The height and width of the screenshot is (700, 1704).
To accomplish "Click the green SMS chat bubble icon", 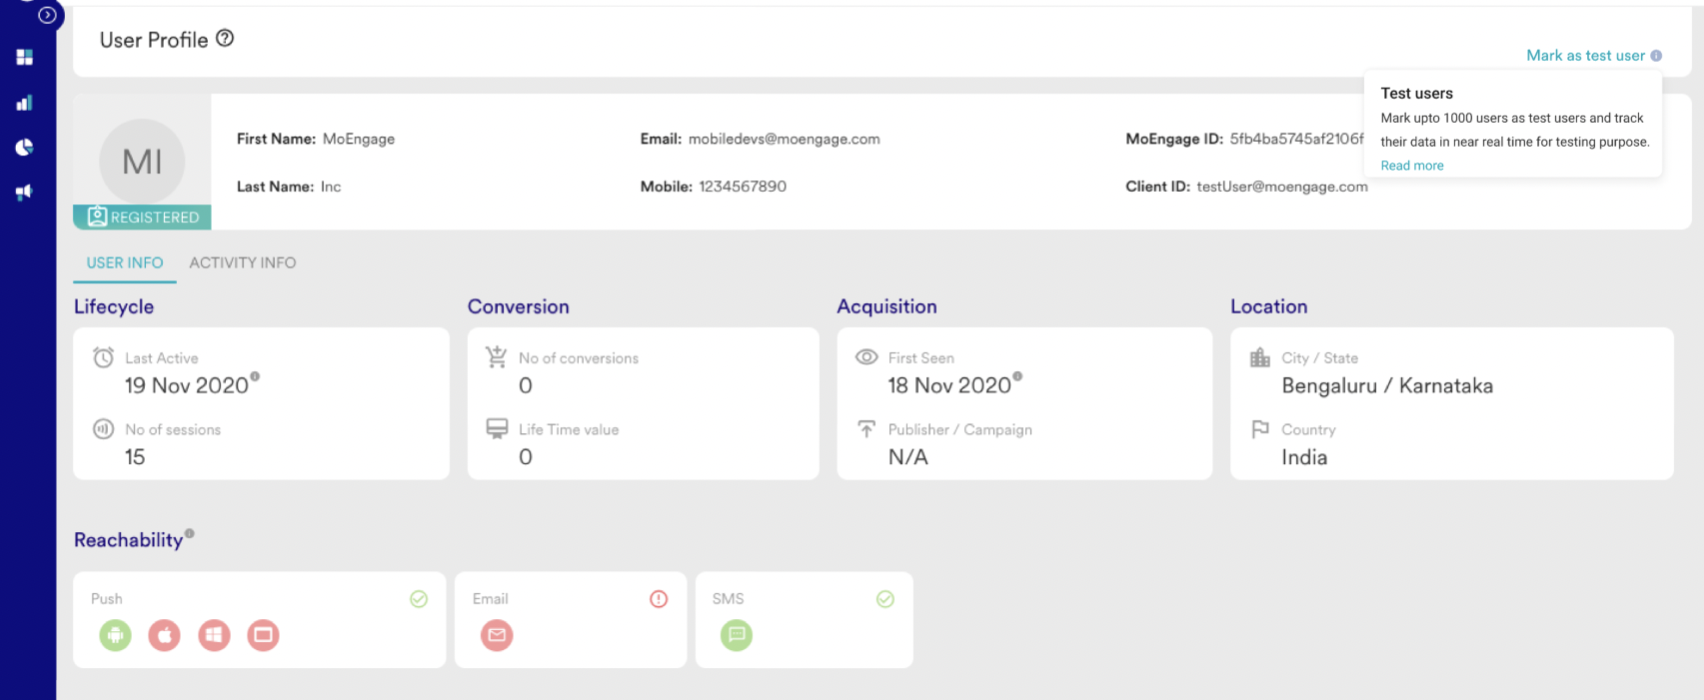I will (736, 635).
